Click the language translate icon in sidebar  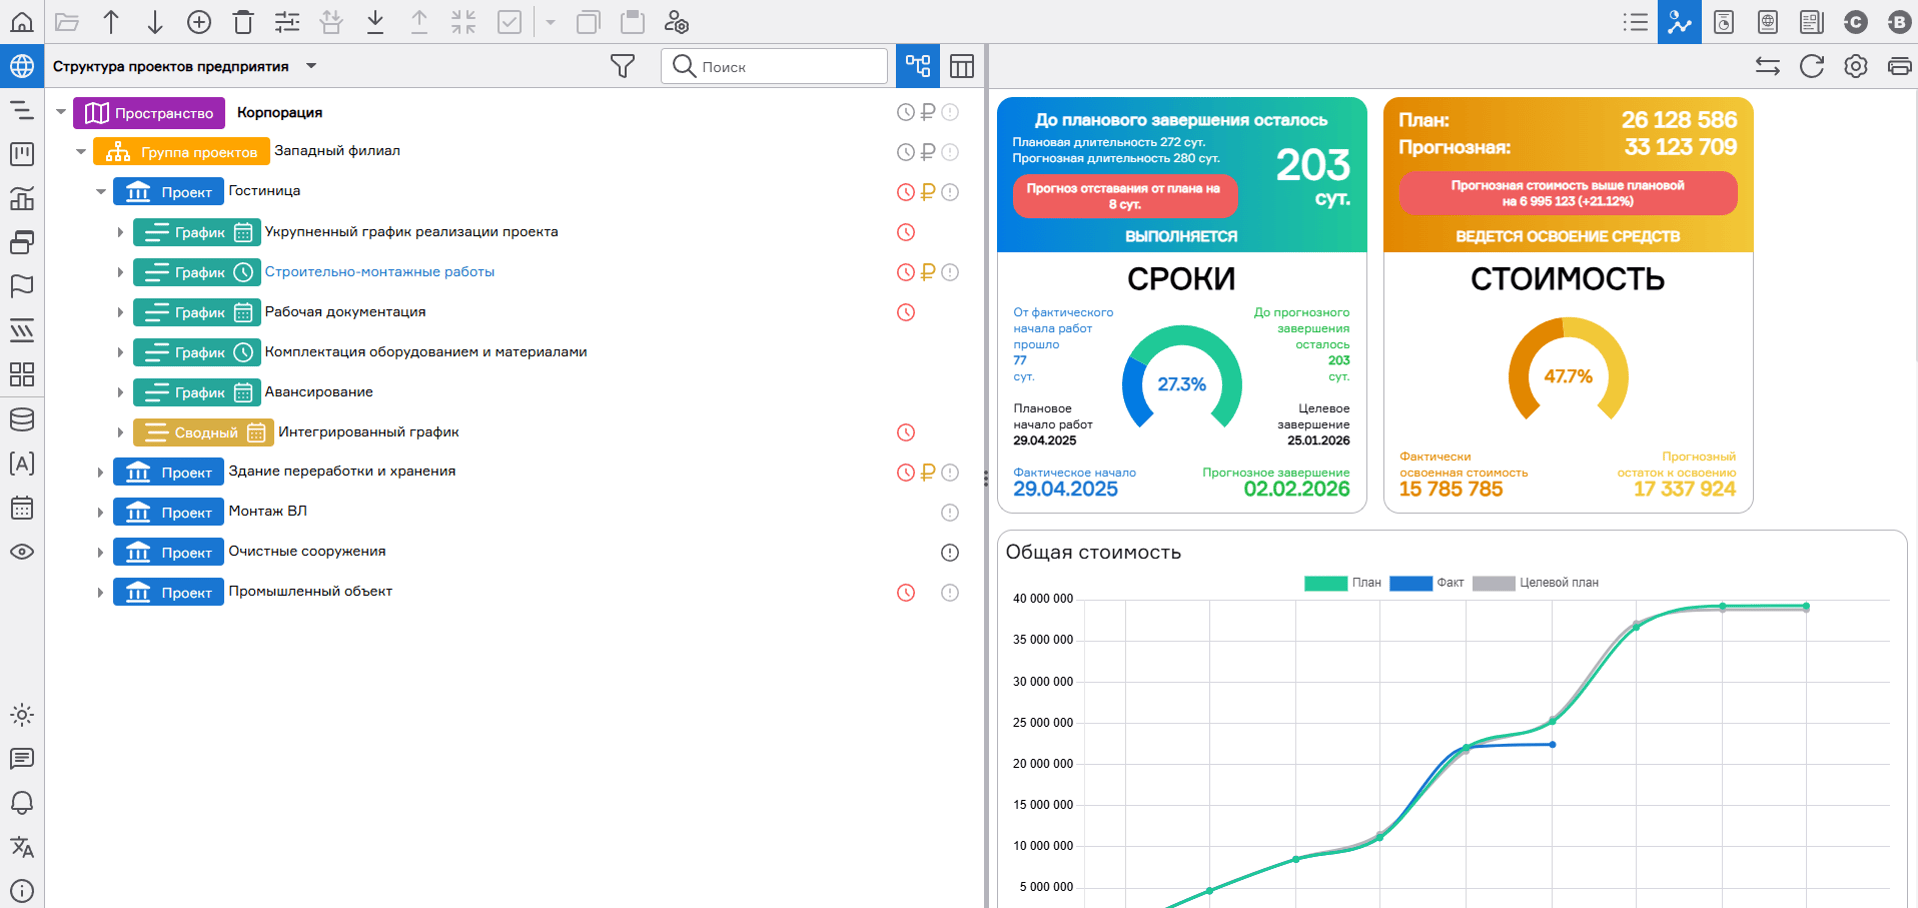click(22, 847)
